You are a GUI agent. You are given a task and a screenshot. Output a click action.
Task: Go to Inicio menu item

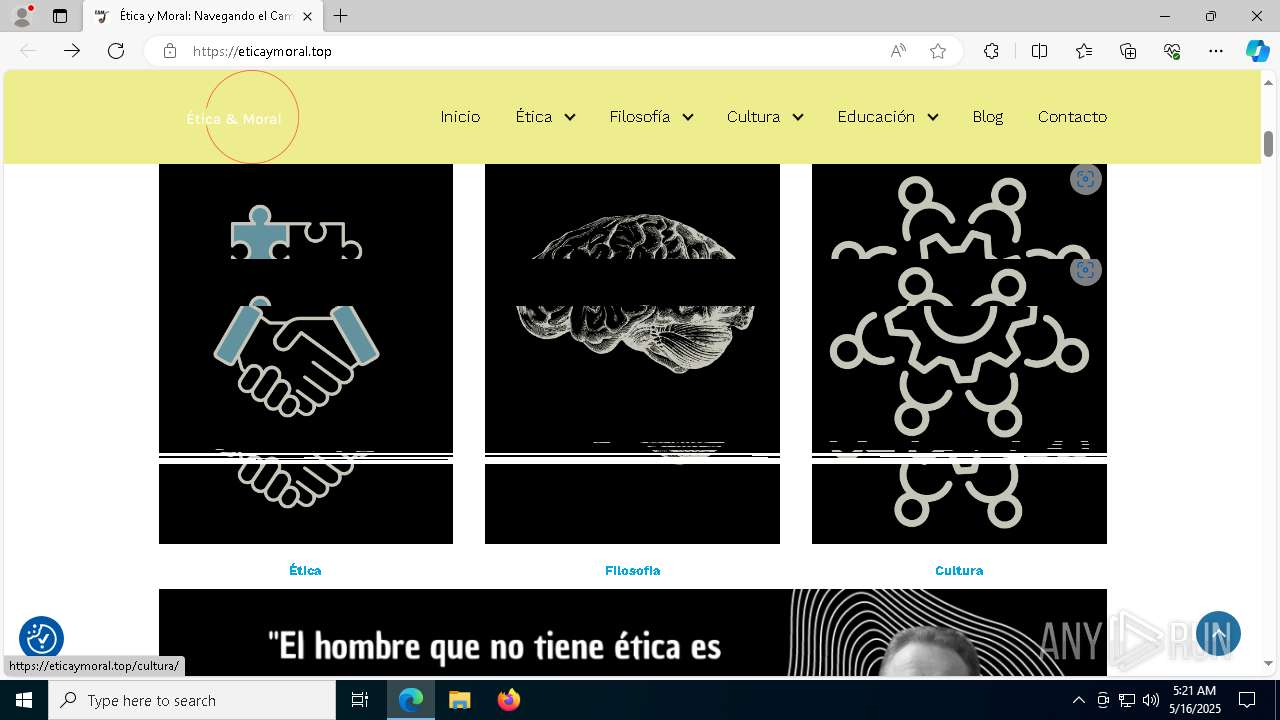tap(460, 117)
